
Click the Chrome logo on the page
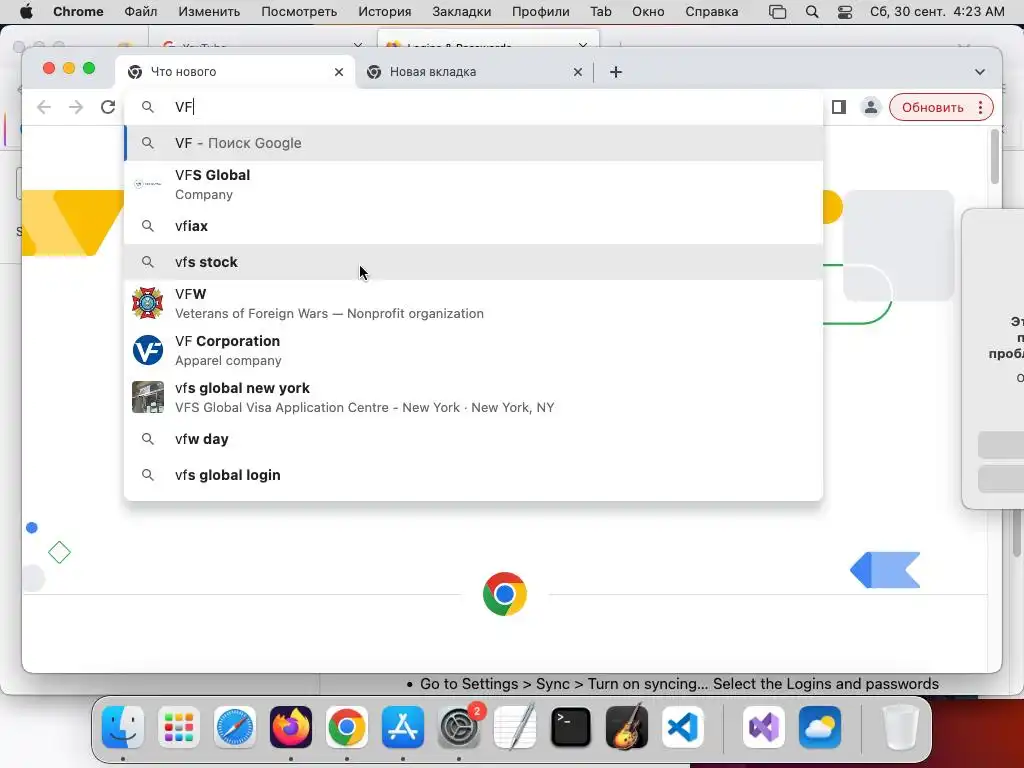[504, 594]
